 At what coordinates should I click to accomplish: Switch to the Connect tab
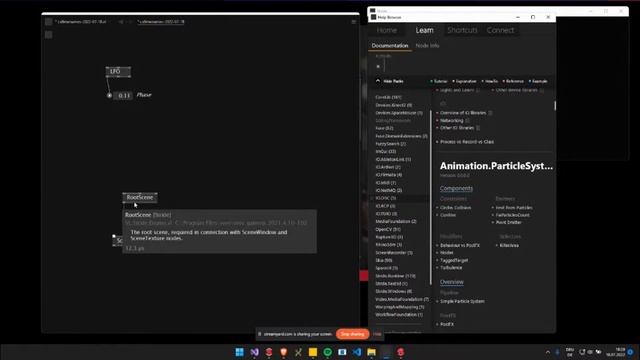click(x=500, y=30)
